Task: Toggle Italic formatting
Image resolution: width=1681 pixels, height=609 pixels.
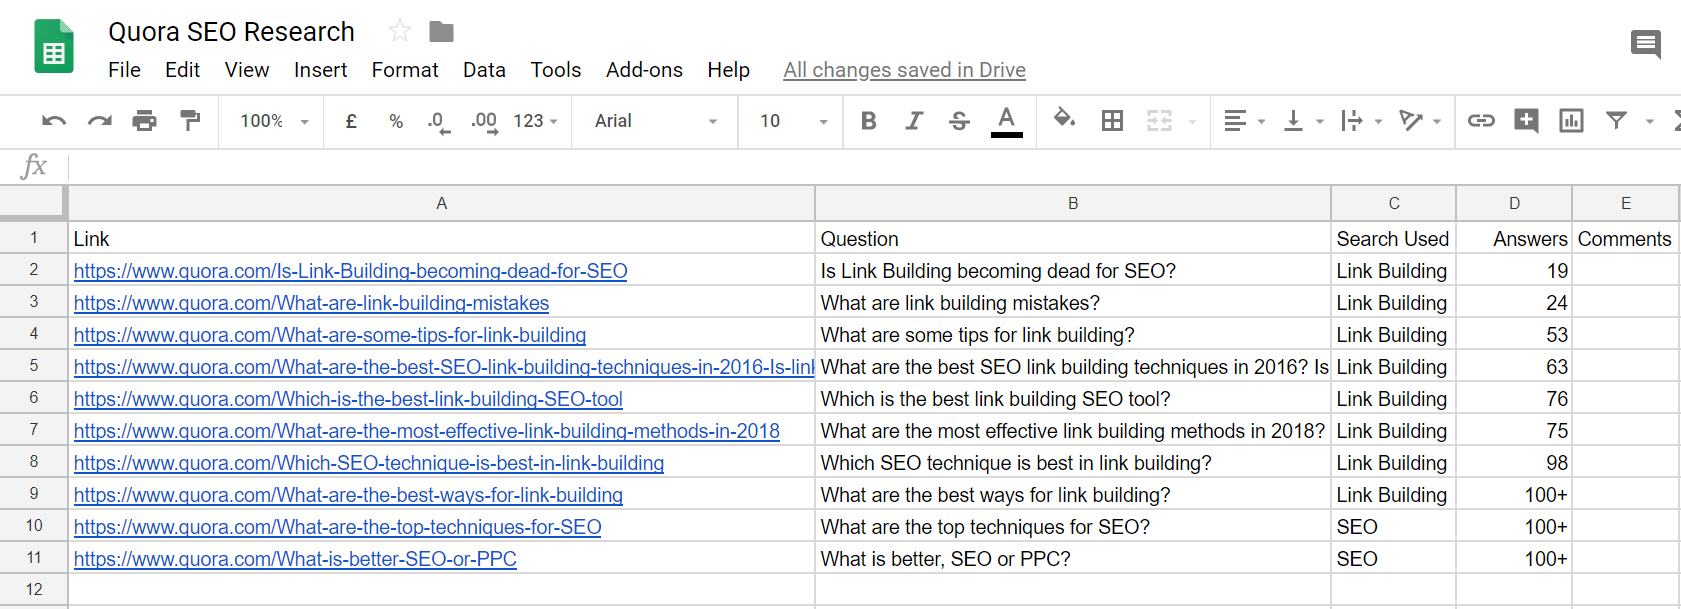Action: click(x=913, y=121)
